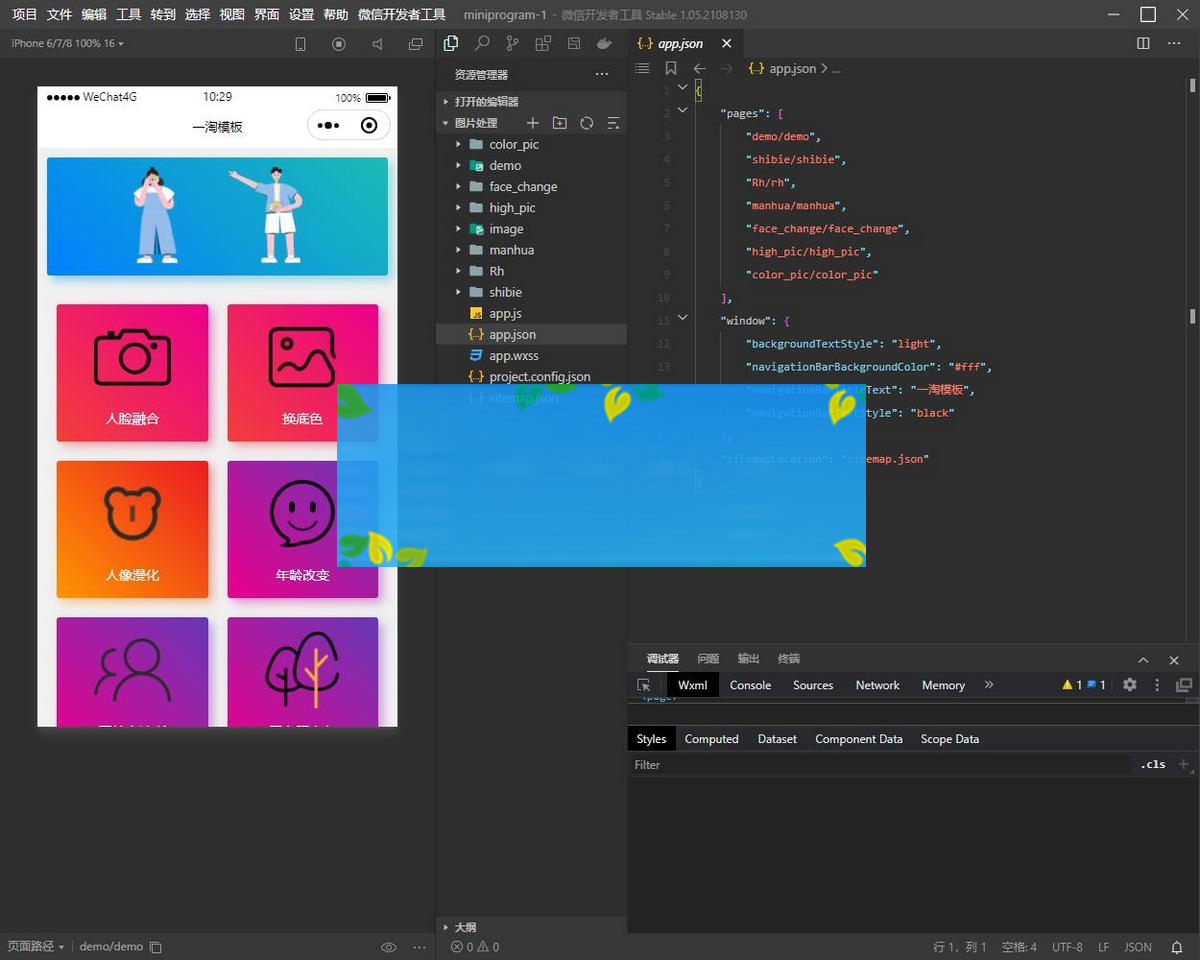
Task: Toggle preview eye icon in bottom bar
Action: [389, 947]
